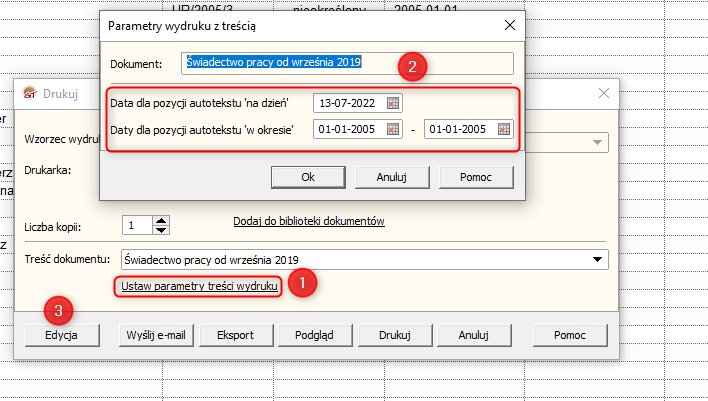Click the Dokument name input field
Image resolution: width=708 pixels, height=401 pixels.
click(x=347, y=63)
